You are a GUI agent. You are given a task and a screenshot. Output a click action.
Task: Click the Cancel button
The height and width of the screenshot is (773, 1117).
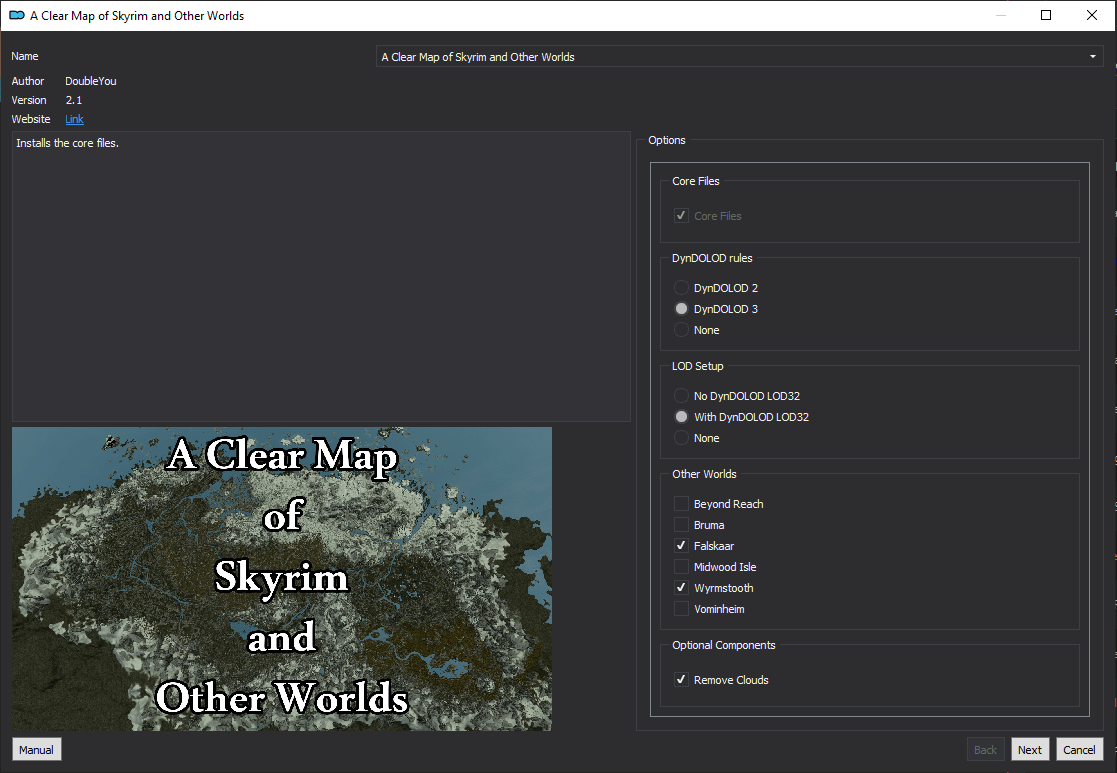1079,749
